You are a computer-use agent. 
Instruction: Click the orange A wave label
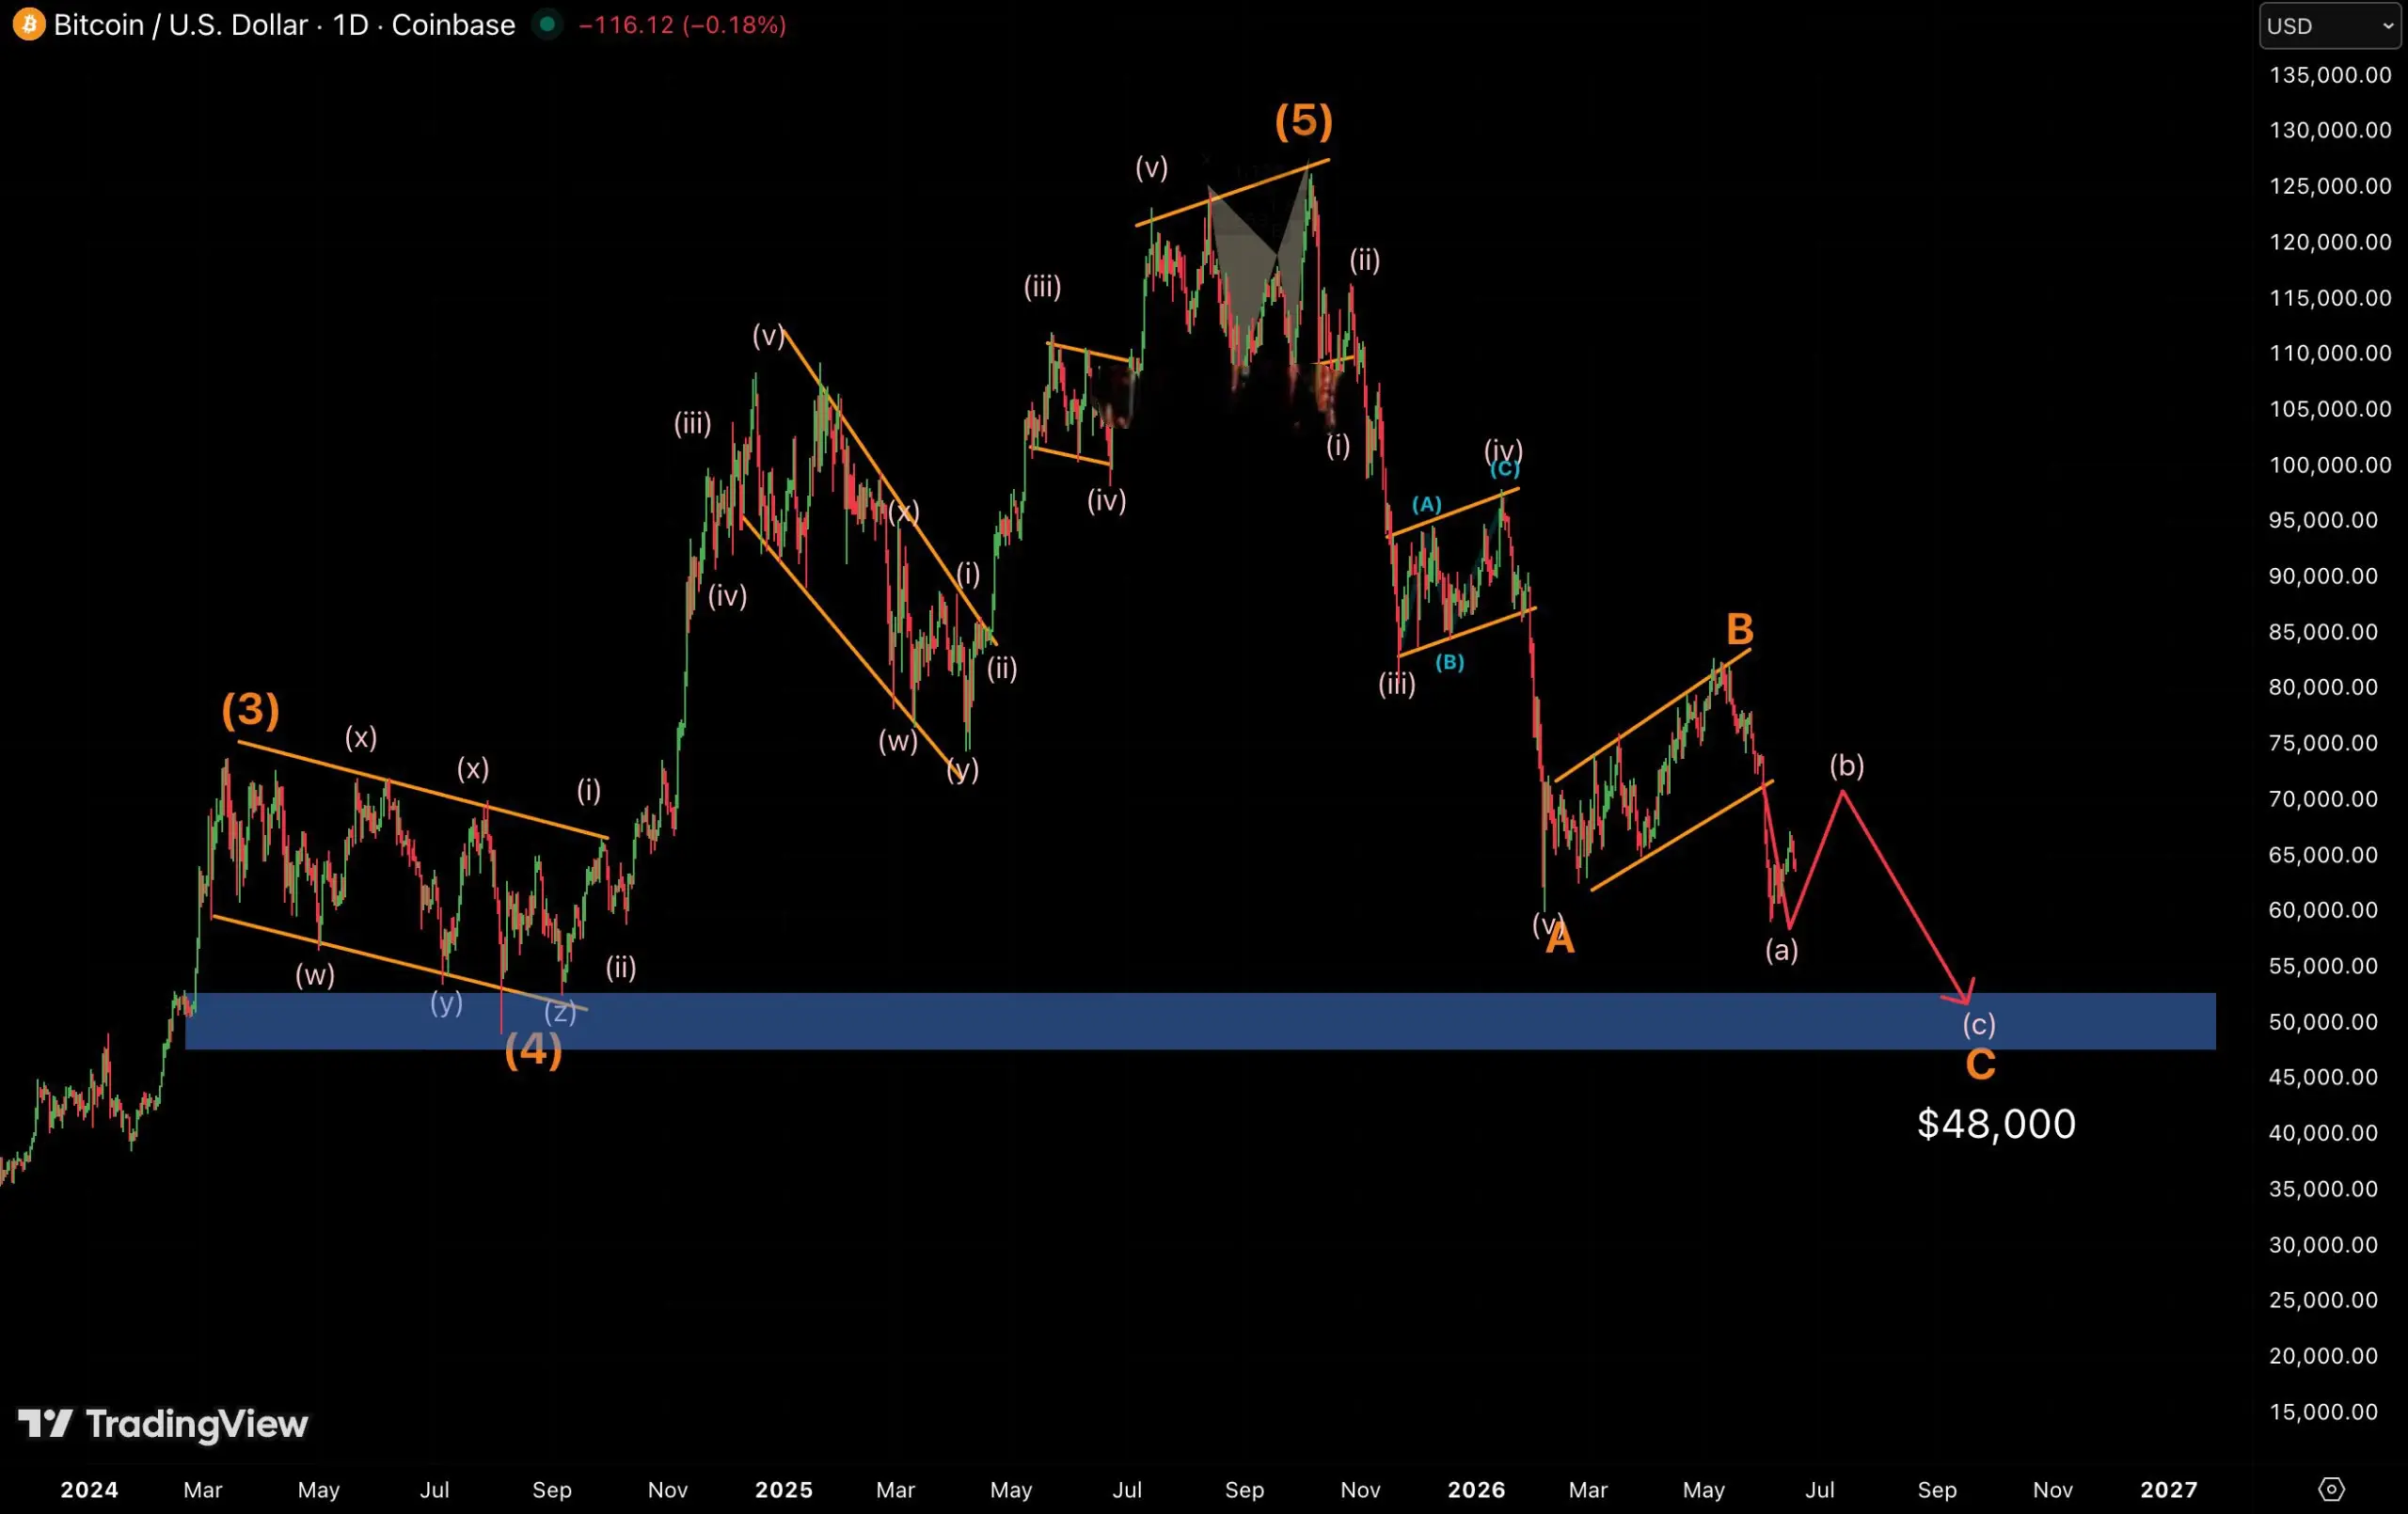point(1560,938)
